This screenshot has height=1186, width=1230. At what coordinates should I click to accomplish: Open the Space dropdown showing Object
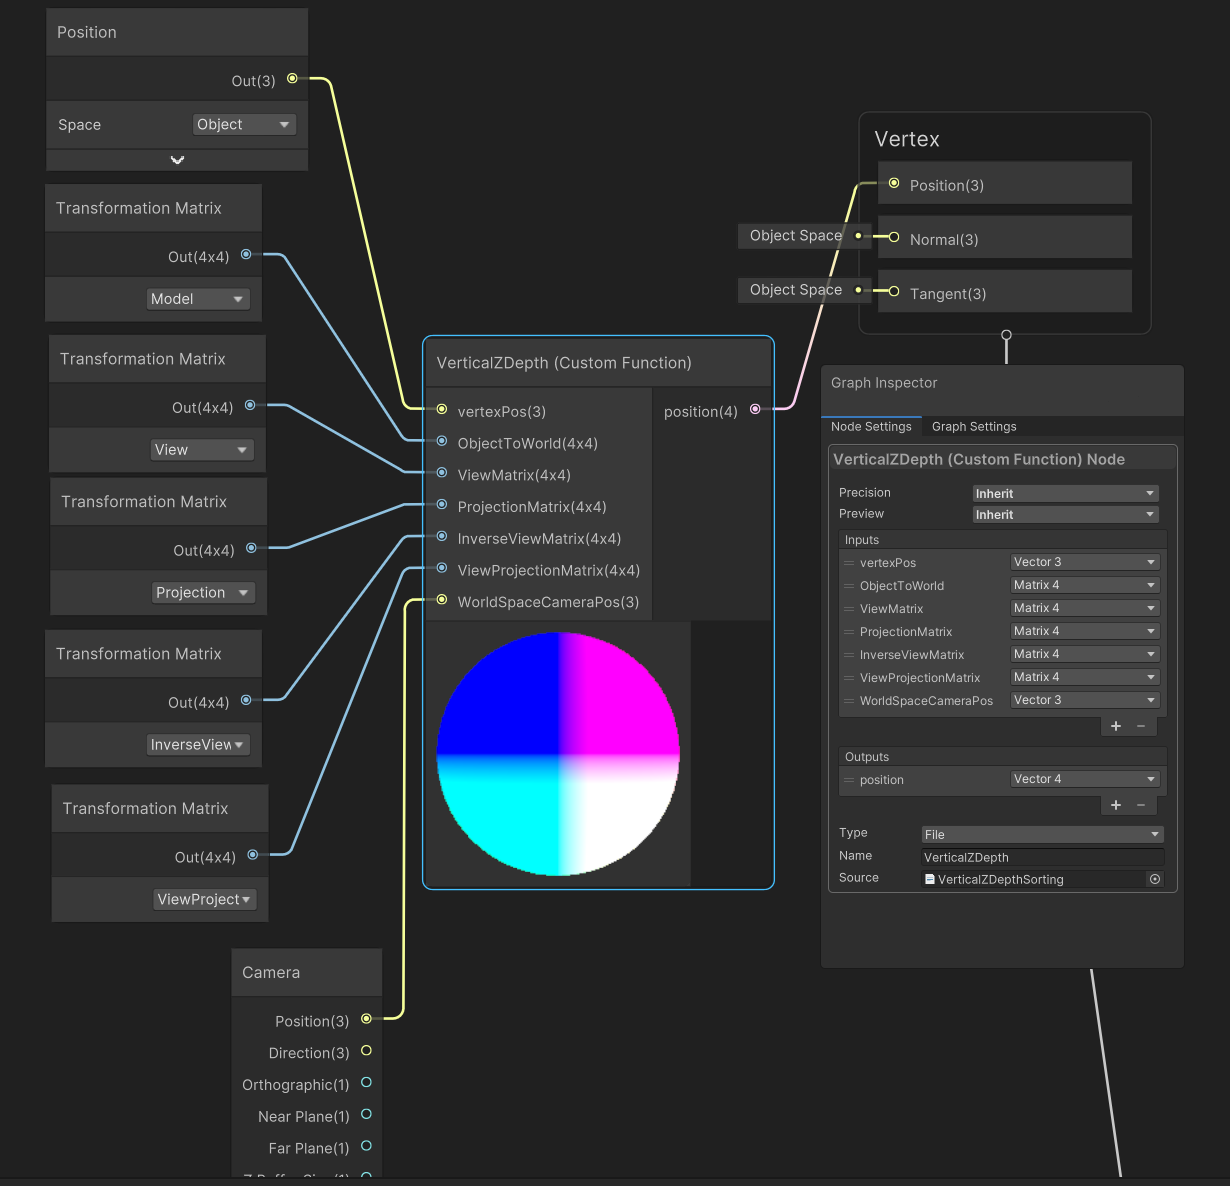pos(244,124)
